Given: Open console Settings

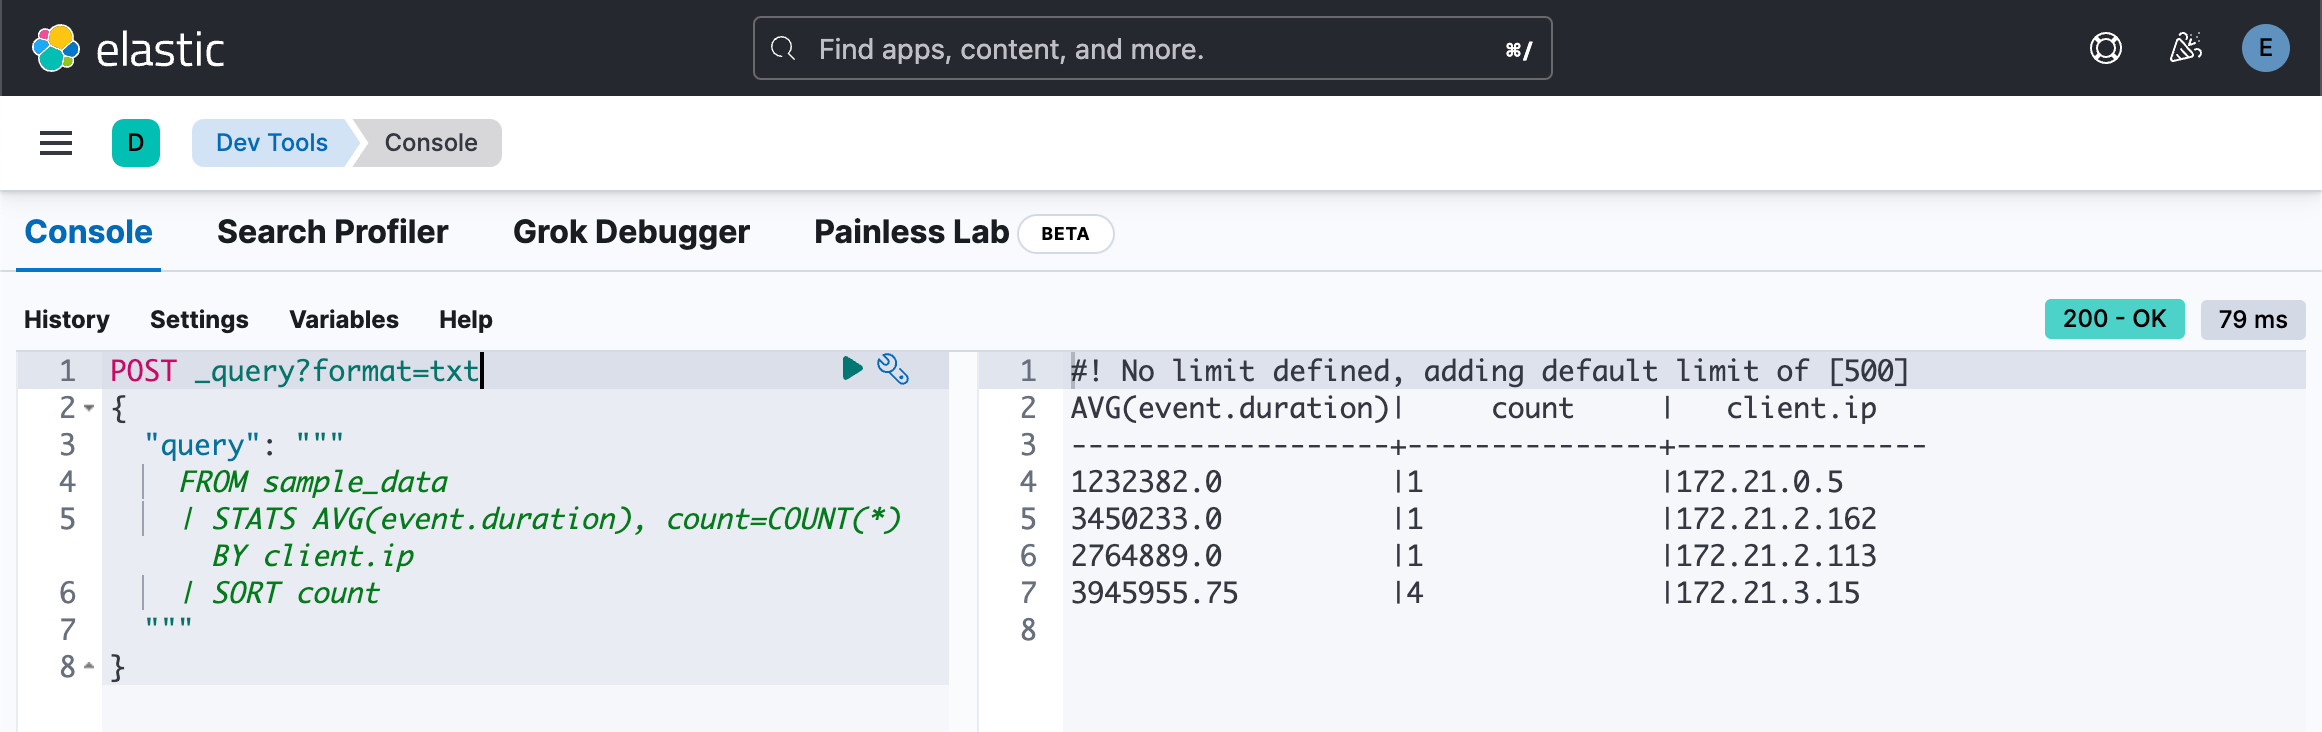Looking at the screenshot, I should coord(199,319).
